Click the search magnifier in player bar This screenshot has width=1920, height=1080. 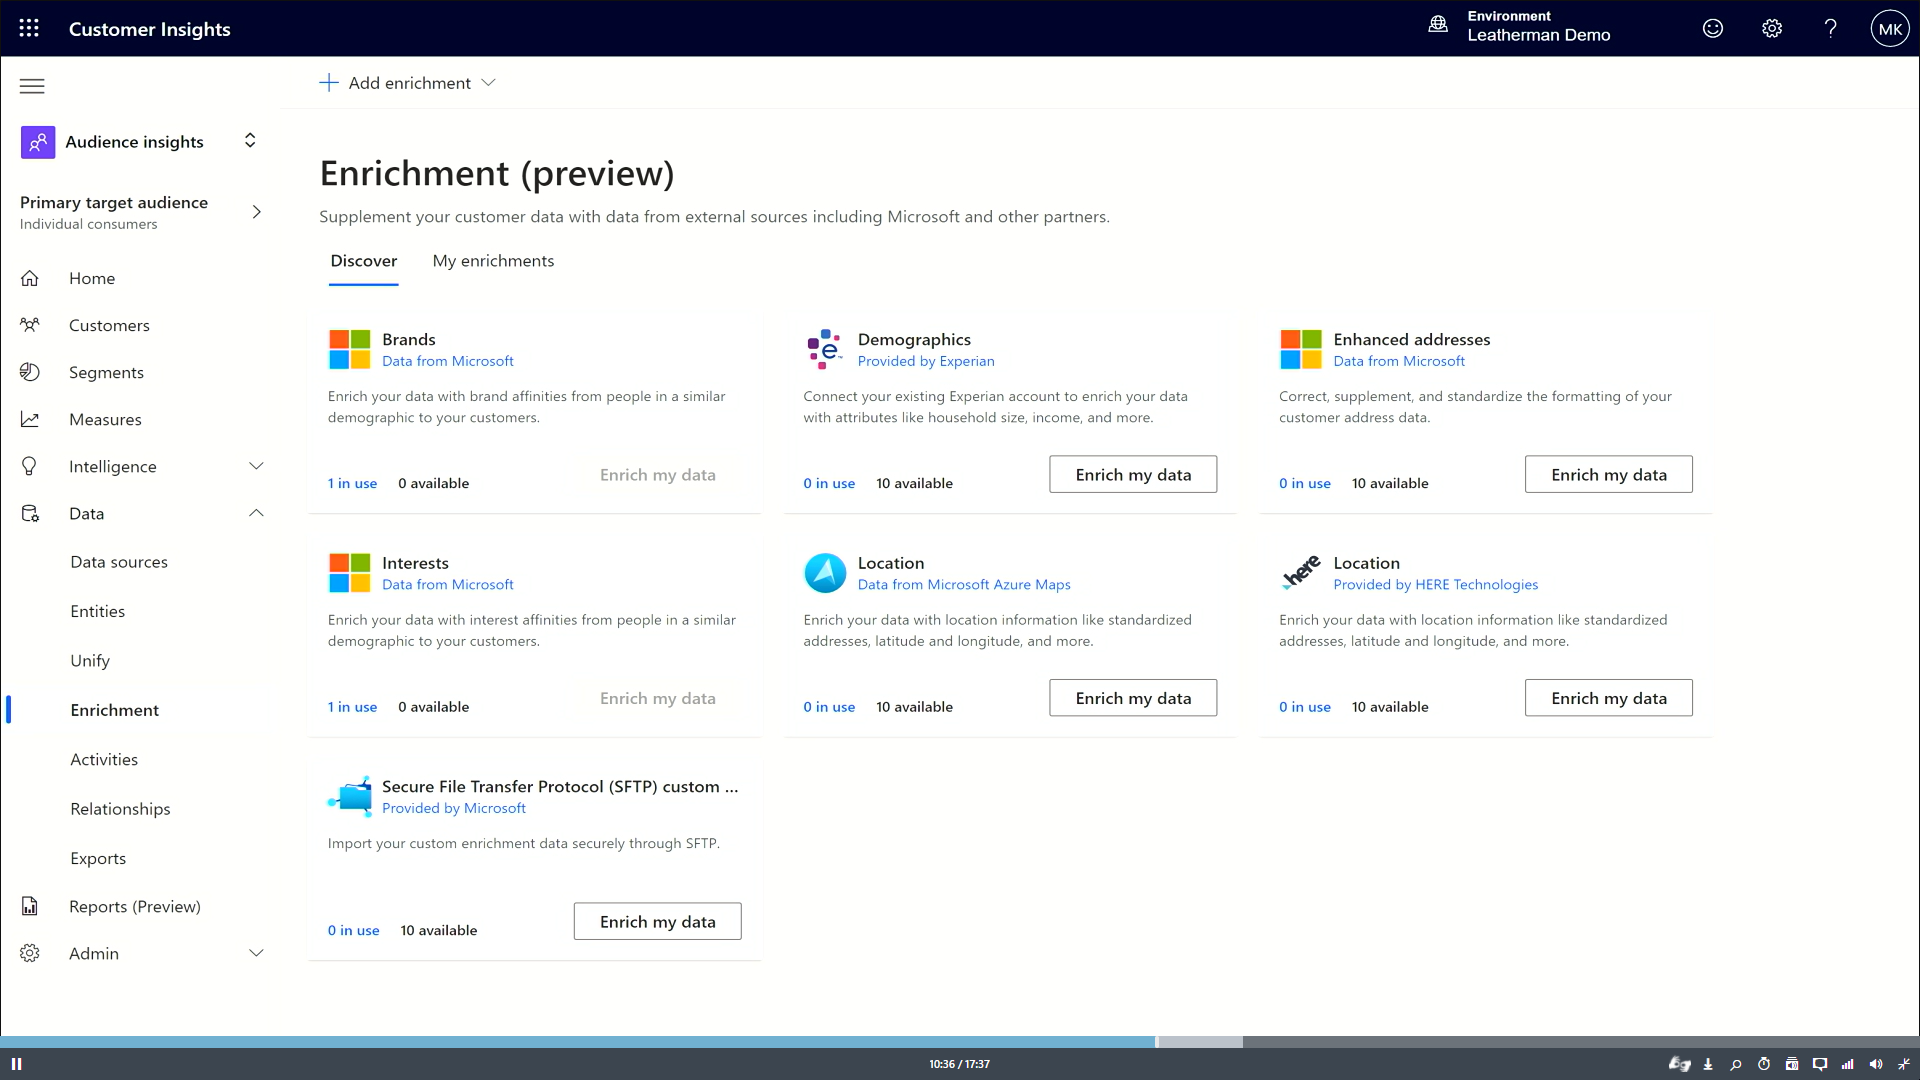(x=1736, y=1064)
